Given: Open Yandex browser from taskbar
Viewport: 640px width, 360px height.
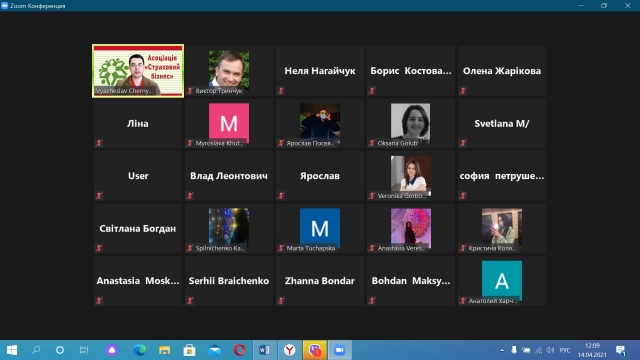Looking at the screenshot, I should click(x=290, y=350).
